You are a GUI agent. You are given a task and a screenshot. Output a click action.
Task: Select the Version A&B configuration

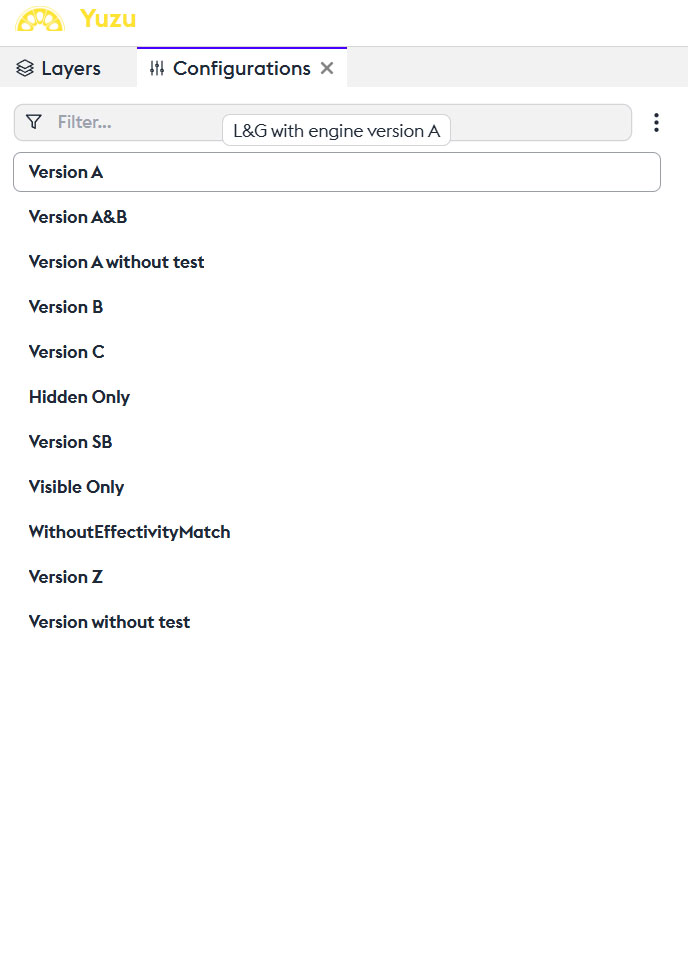(x=78, y=217)
